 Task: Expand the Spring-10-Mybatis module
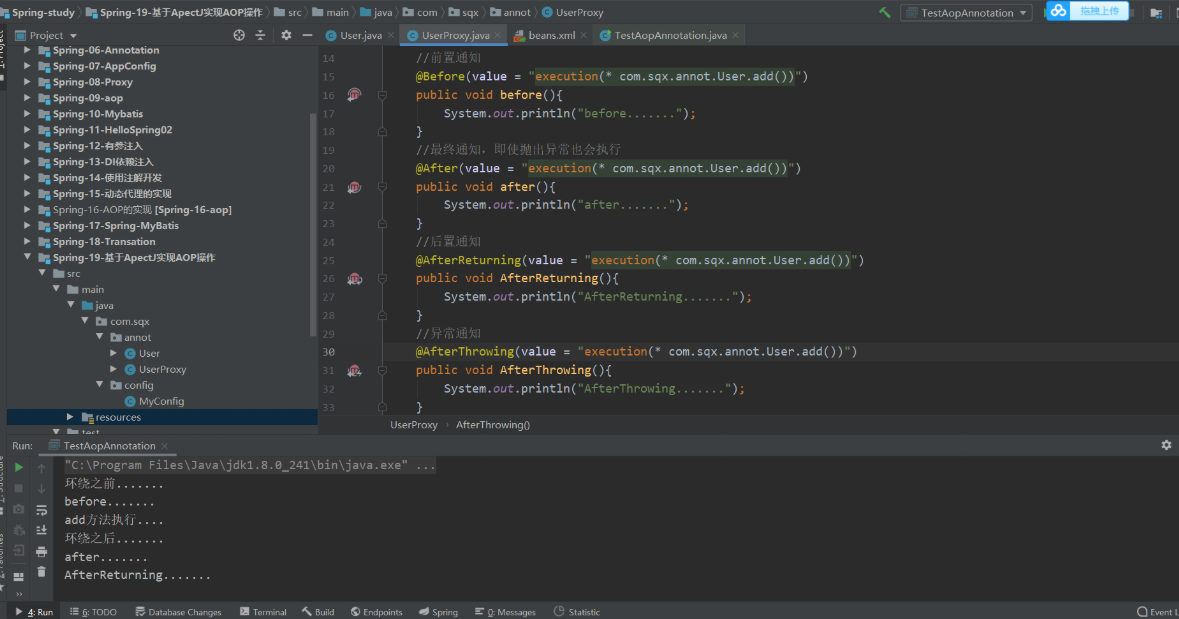click(x=27, y=114)
